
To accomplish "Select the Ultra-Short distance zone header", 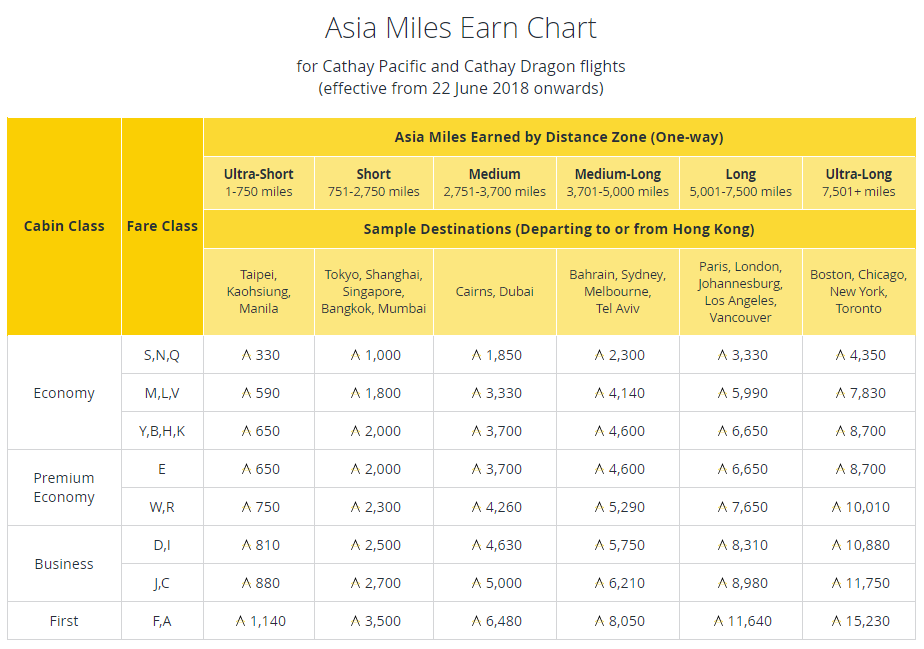I will [259, 183].
